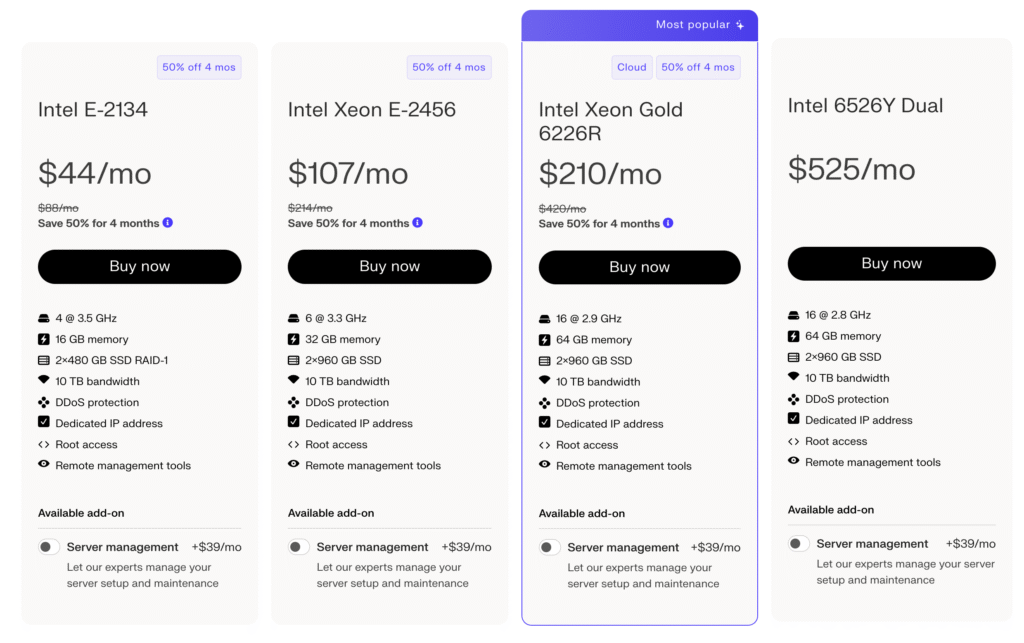Click sparkle icon in Most popular banner

pyautogui.click(x=740, y=25)
